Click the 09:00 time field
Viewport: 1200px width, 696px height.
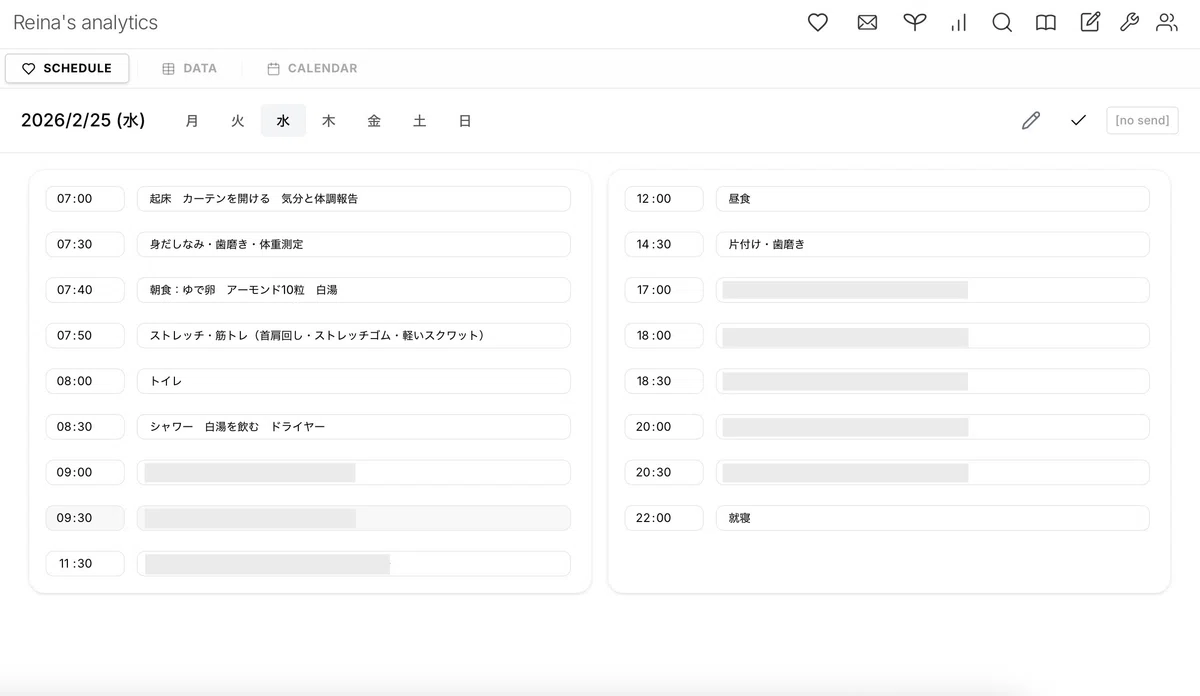pyautogui.click(x=85, y=472)
